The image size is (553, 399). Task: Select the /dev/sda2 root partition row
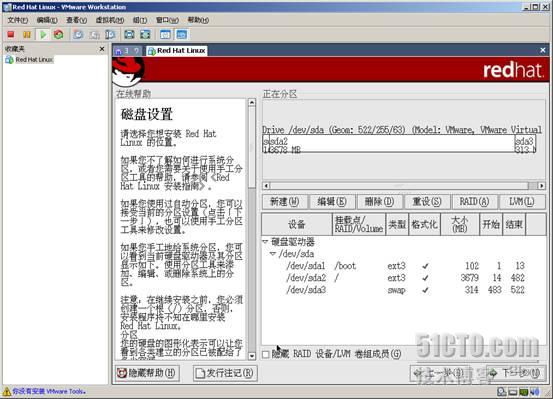[404, 278]
